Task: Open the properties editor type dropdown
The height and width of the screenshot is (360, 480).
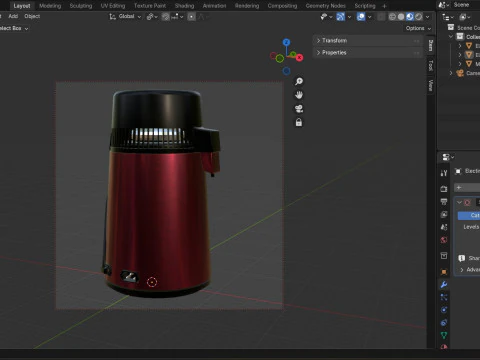Action: (448, 157)
